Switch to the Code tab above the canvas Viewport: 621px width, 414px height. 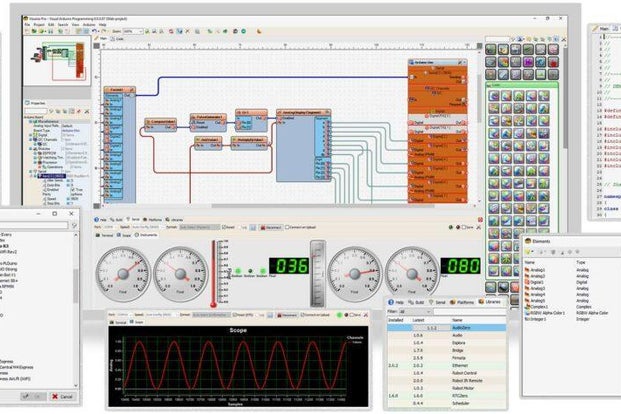pyautogui.click(x=117, y=39)
